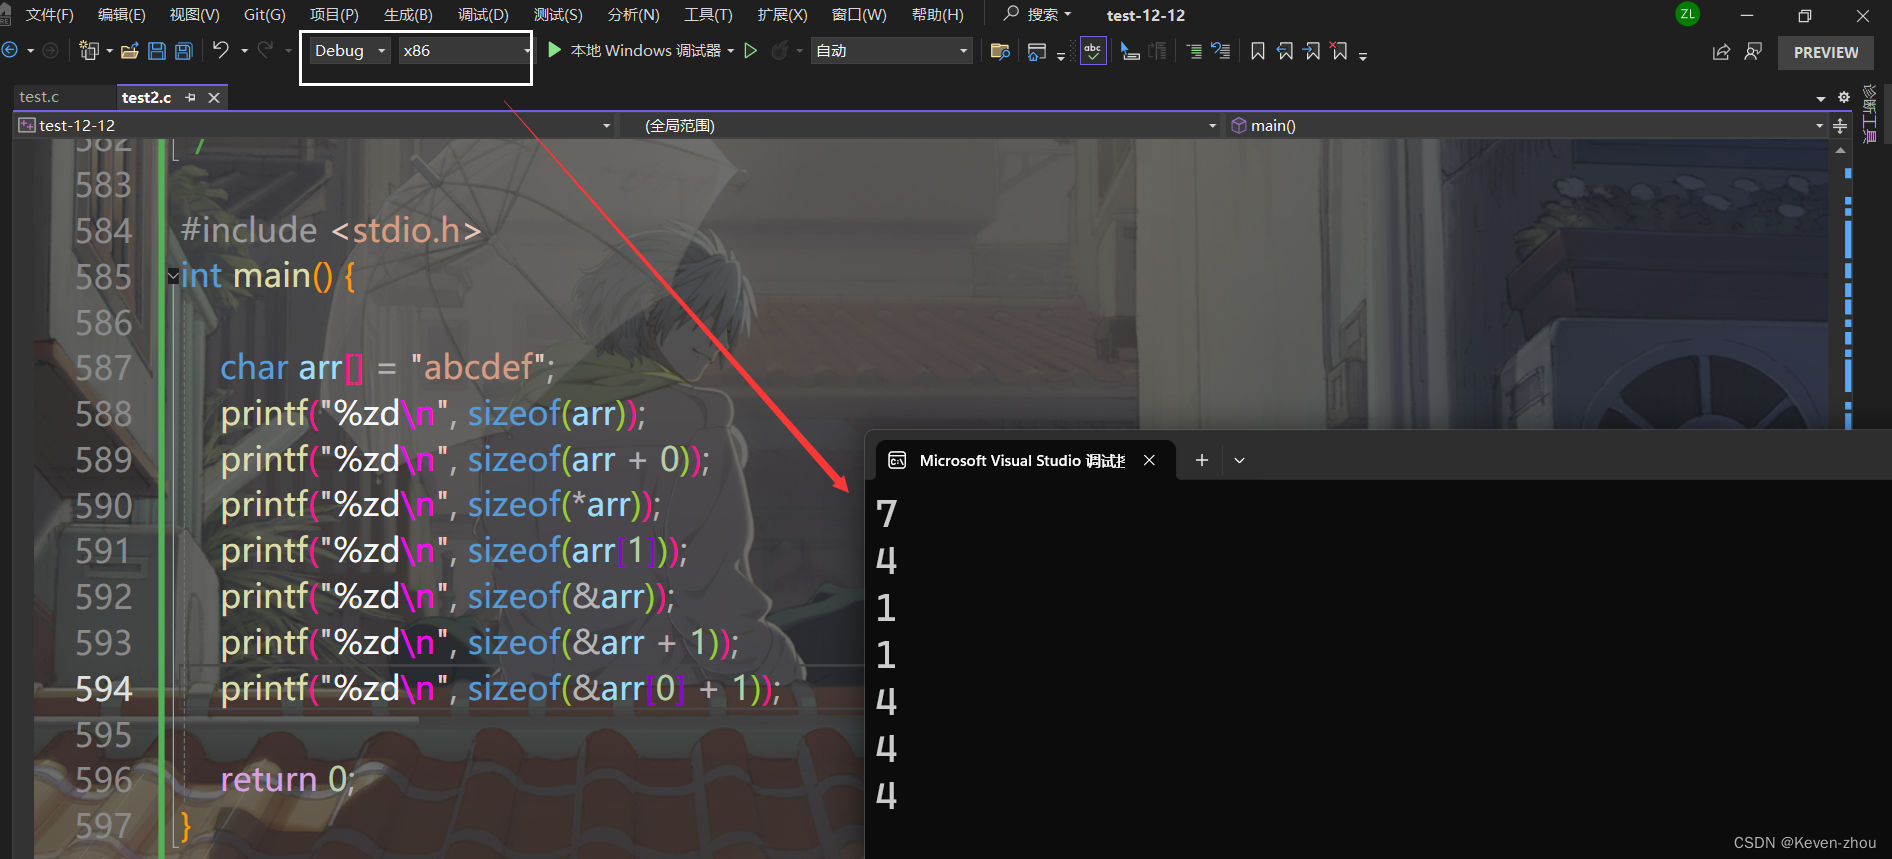Click the increase indent lines icon
1892x859 pixels.
click(x=1194, y=51)
